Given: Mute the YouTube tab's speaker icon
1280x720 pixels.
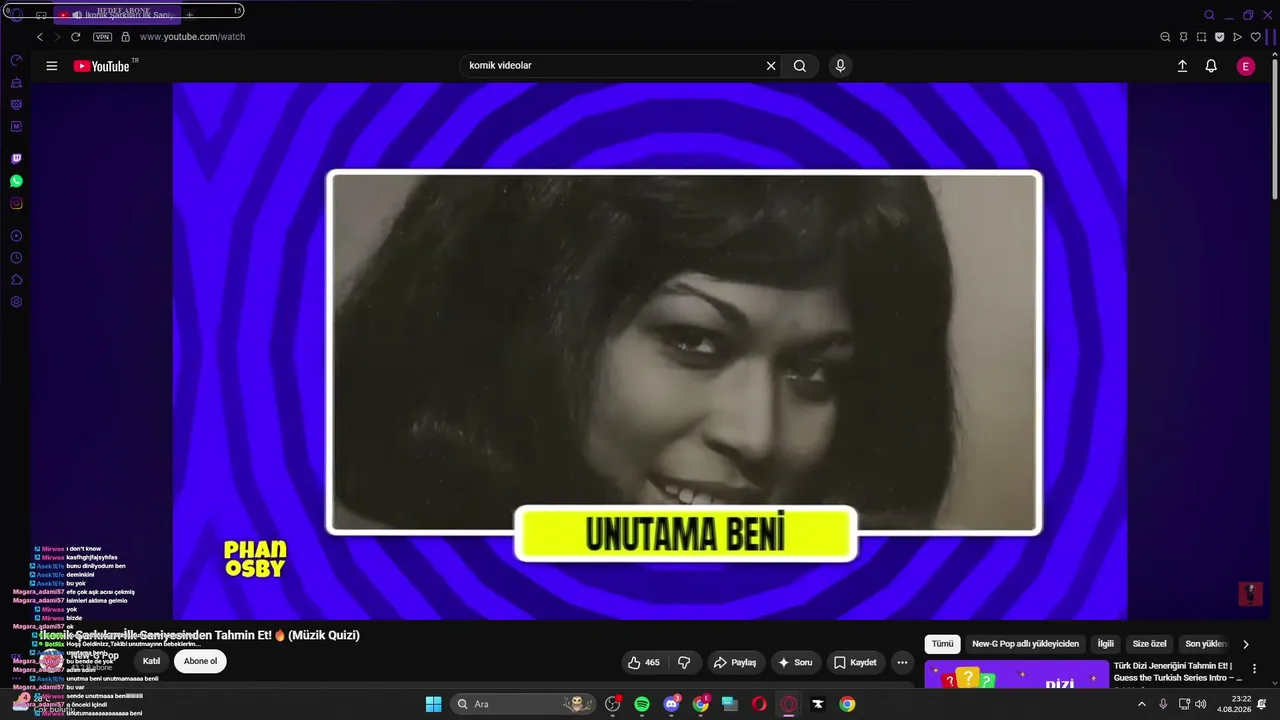Looking at the screenshot, I should [77, 15].
